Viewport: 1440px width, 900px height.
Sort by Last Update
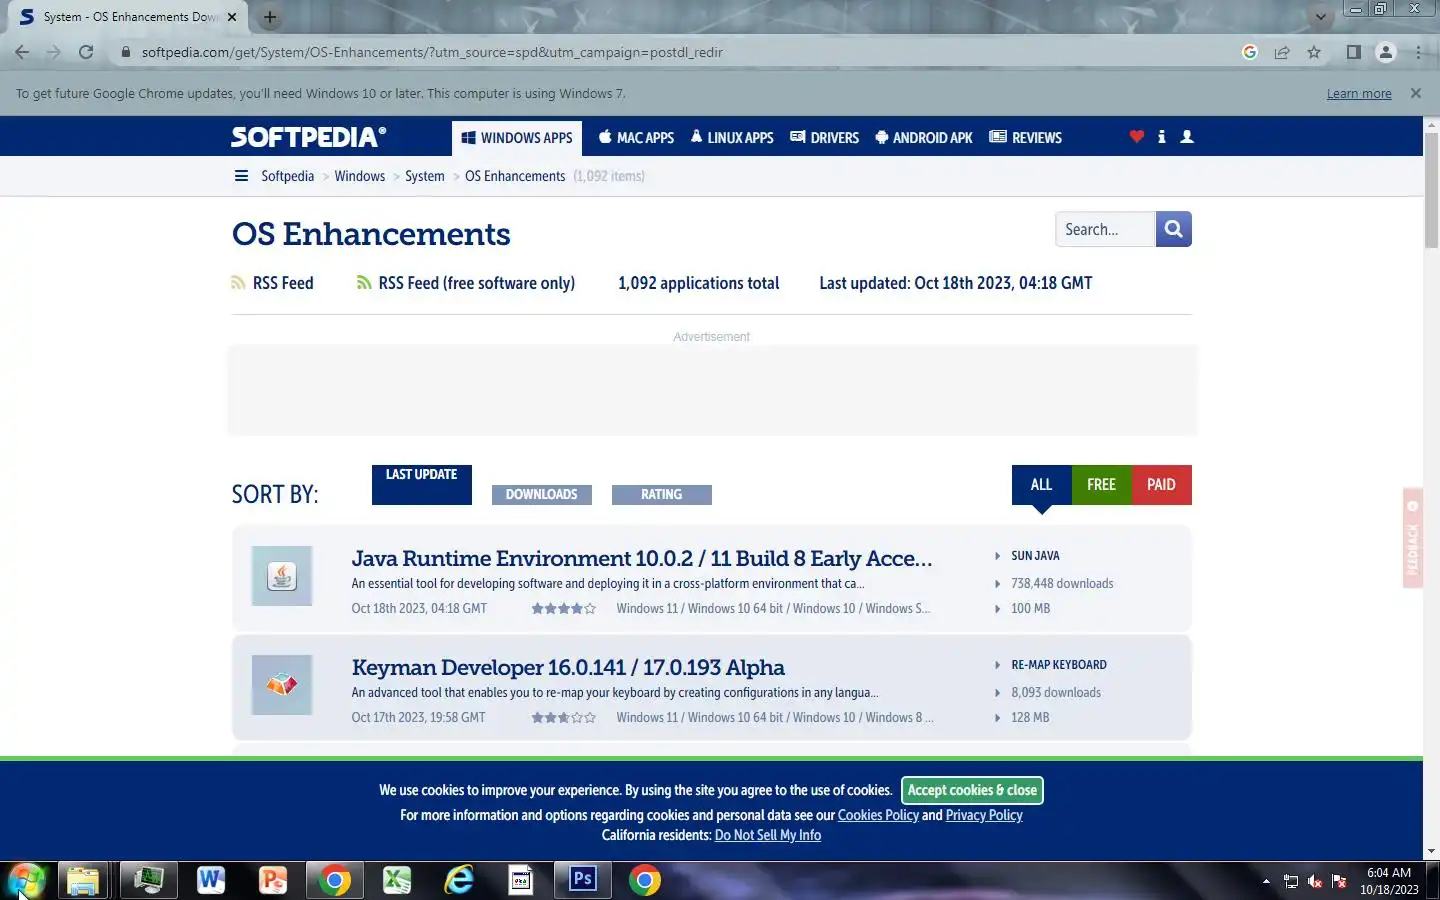click(422, 485)
